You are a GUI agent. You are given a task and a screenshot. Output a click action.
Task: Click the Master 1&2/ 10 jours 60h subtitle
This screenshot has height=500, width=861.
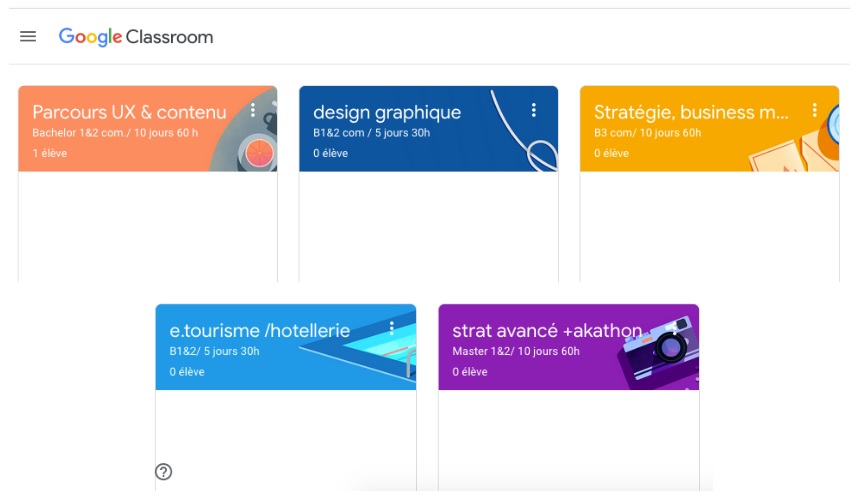(516, 351)
